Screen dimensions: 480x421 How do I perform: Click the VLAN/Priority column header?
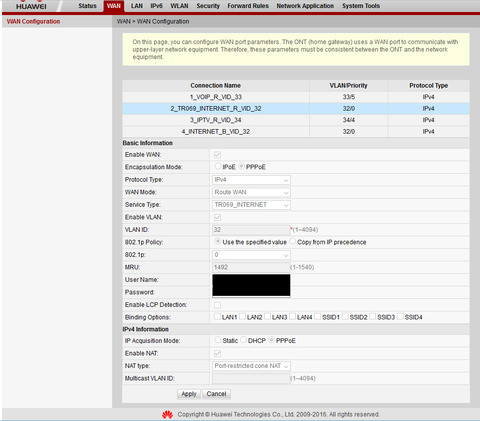click(x=348, y=86)
